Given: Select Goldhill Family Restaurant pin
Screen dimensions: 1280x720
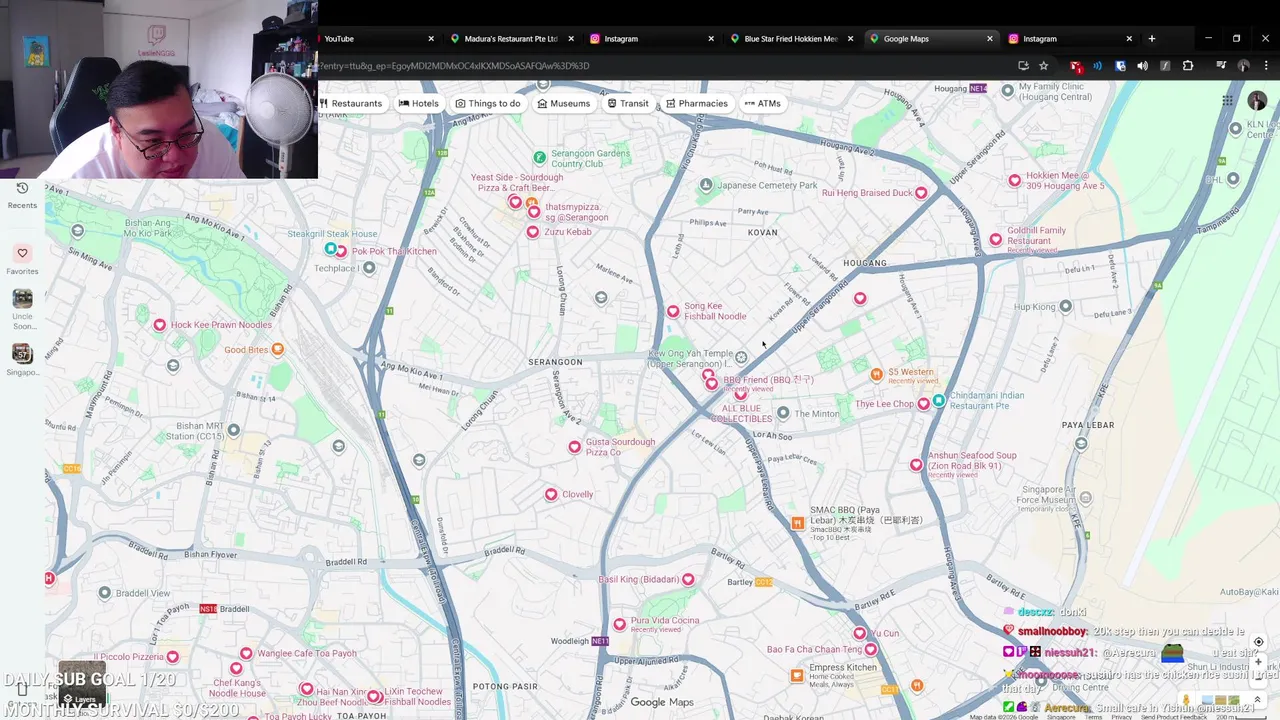Looking at the screenshot, I should coord(996,240).
